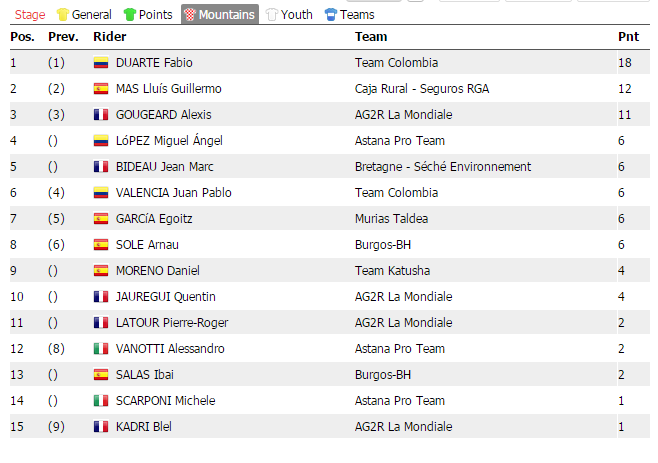The image size is (658, 463).
Task: Open rider LATOUR Pierre-Roger link
Action: coord(172,323)
